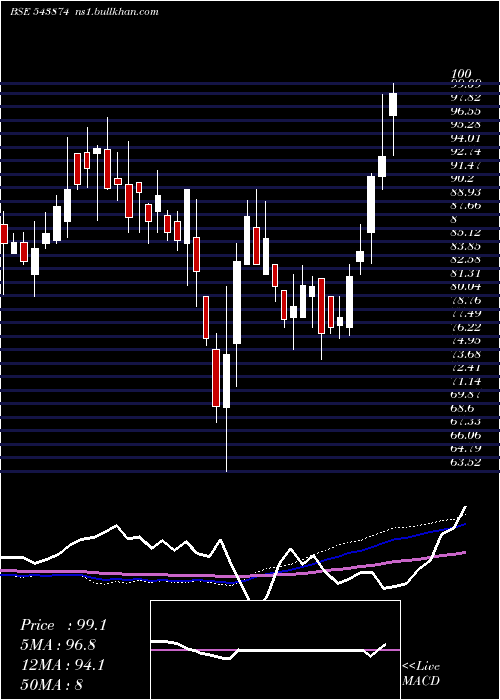Click the 5MA : 96.8 readout

click(x=58, y=645)
